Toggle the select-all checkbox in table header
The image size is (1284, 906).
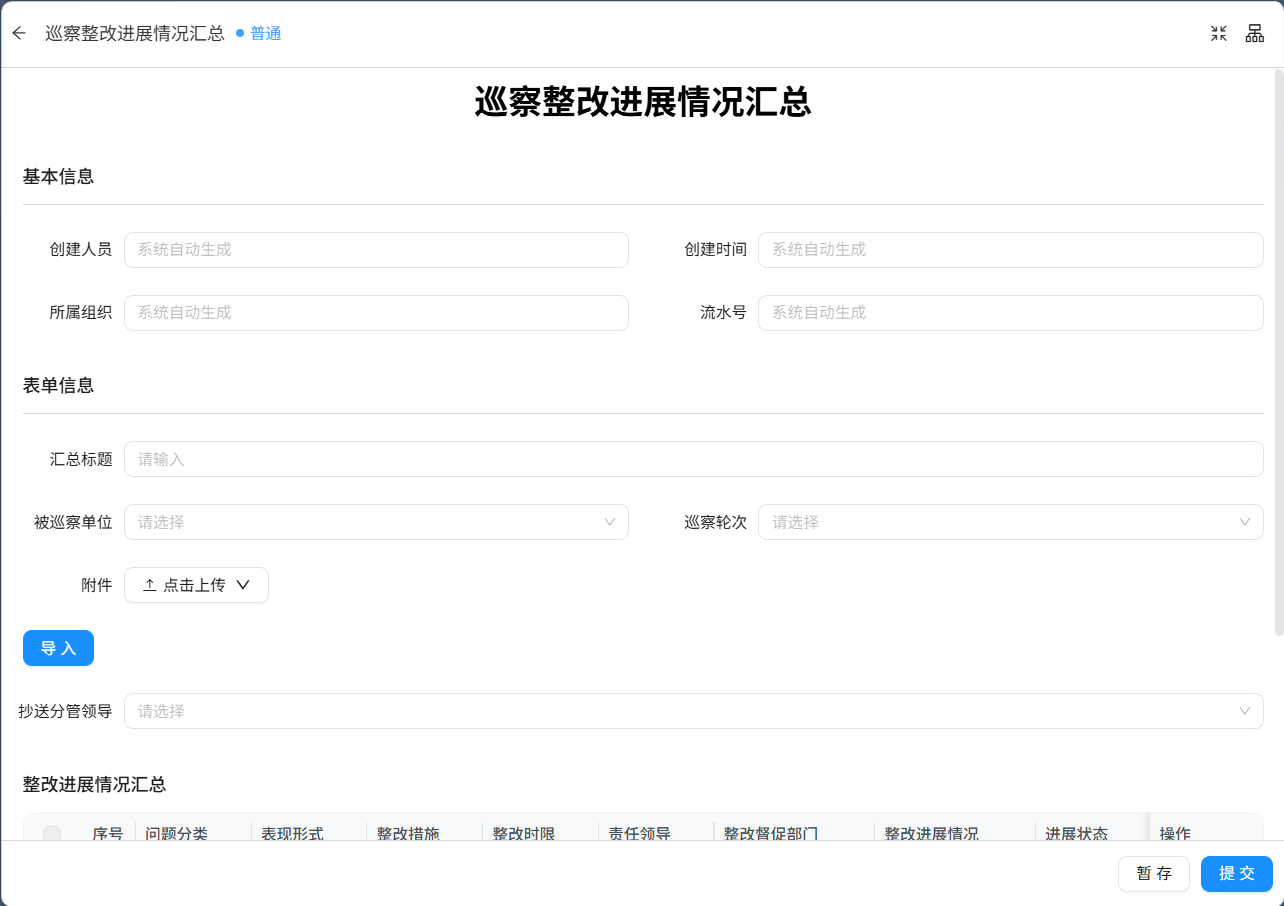52,834
